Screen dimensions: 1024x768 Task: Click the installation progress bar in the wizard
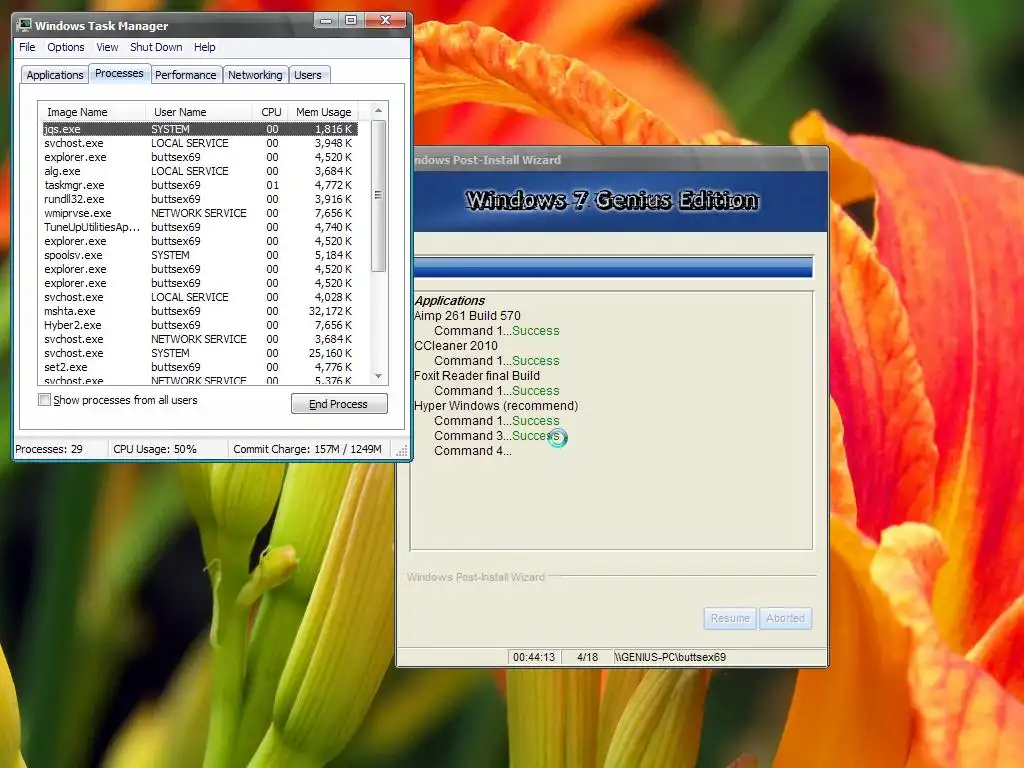tap(613, 267)
